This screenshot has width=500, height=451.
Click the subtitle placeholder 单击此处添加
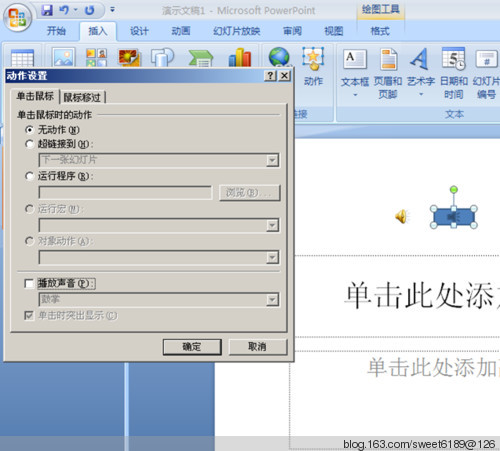433,367
